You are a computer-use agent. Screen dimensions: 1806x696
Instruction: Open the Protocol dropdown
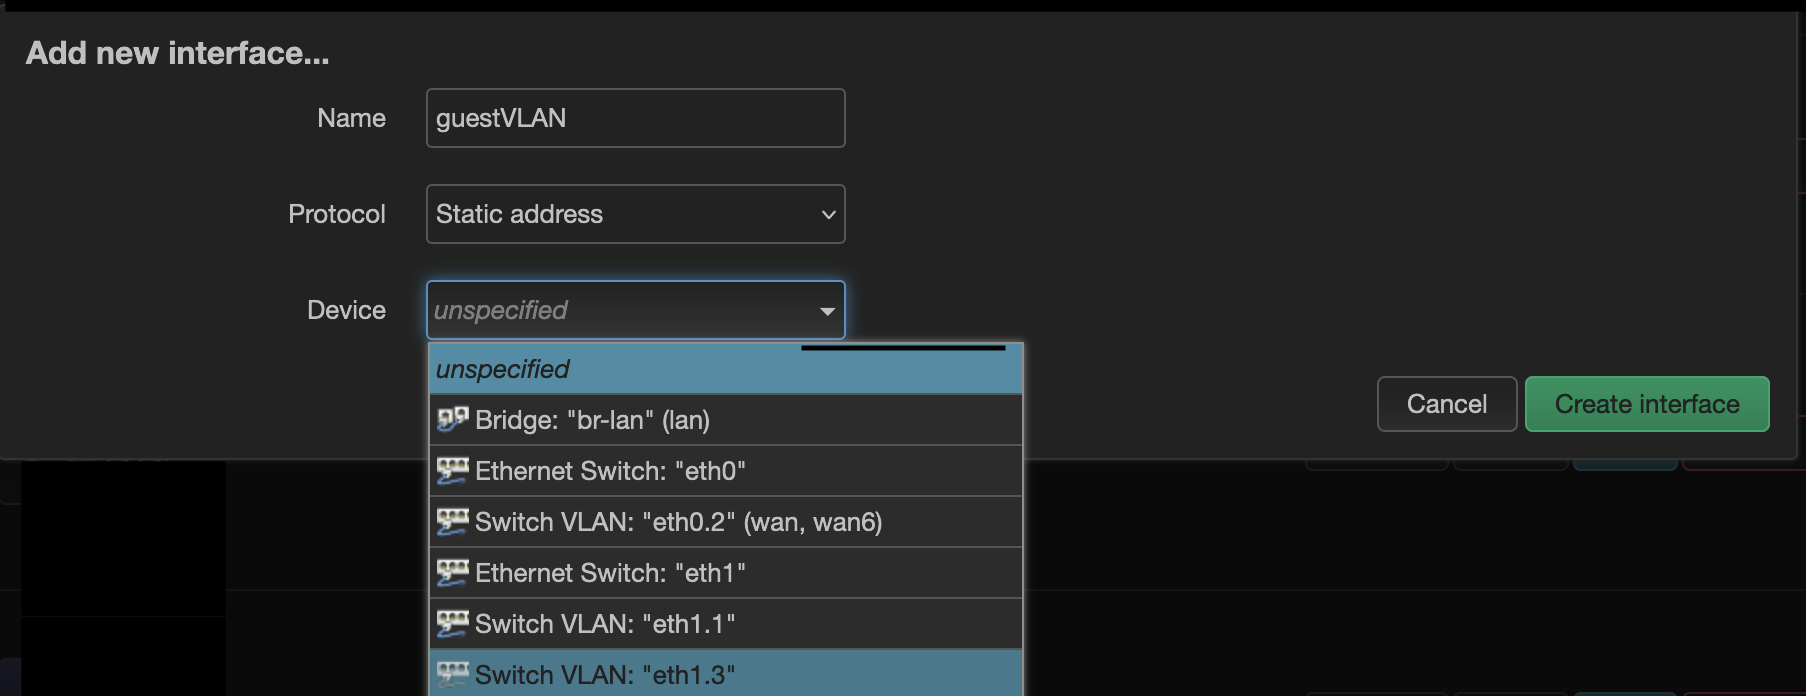636,214
